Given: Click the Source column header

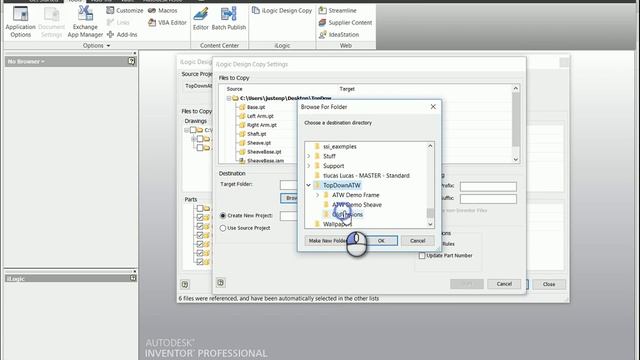Looking at the screenshot, I should 234,89.
